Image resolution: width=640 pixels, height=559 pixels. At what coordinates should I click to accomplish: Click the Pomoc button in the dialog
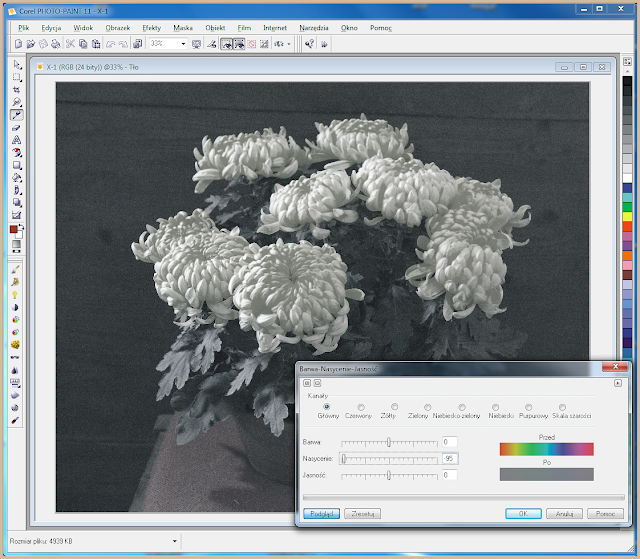pos(605,514)
